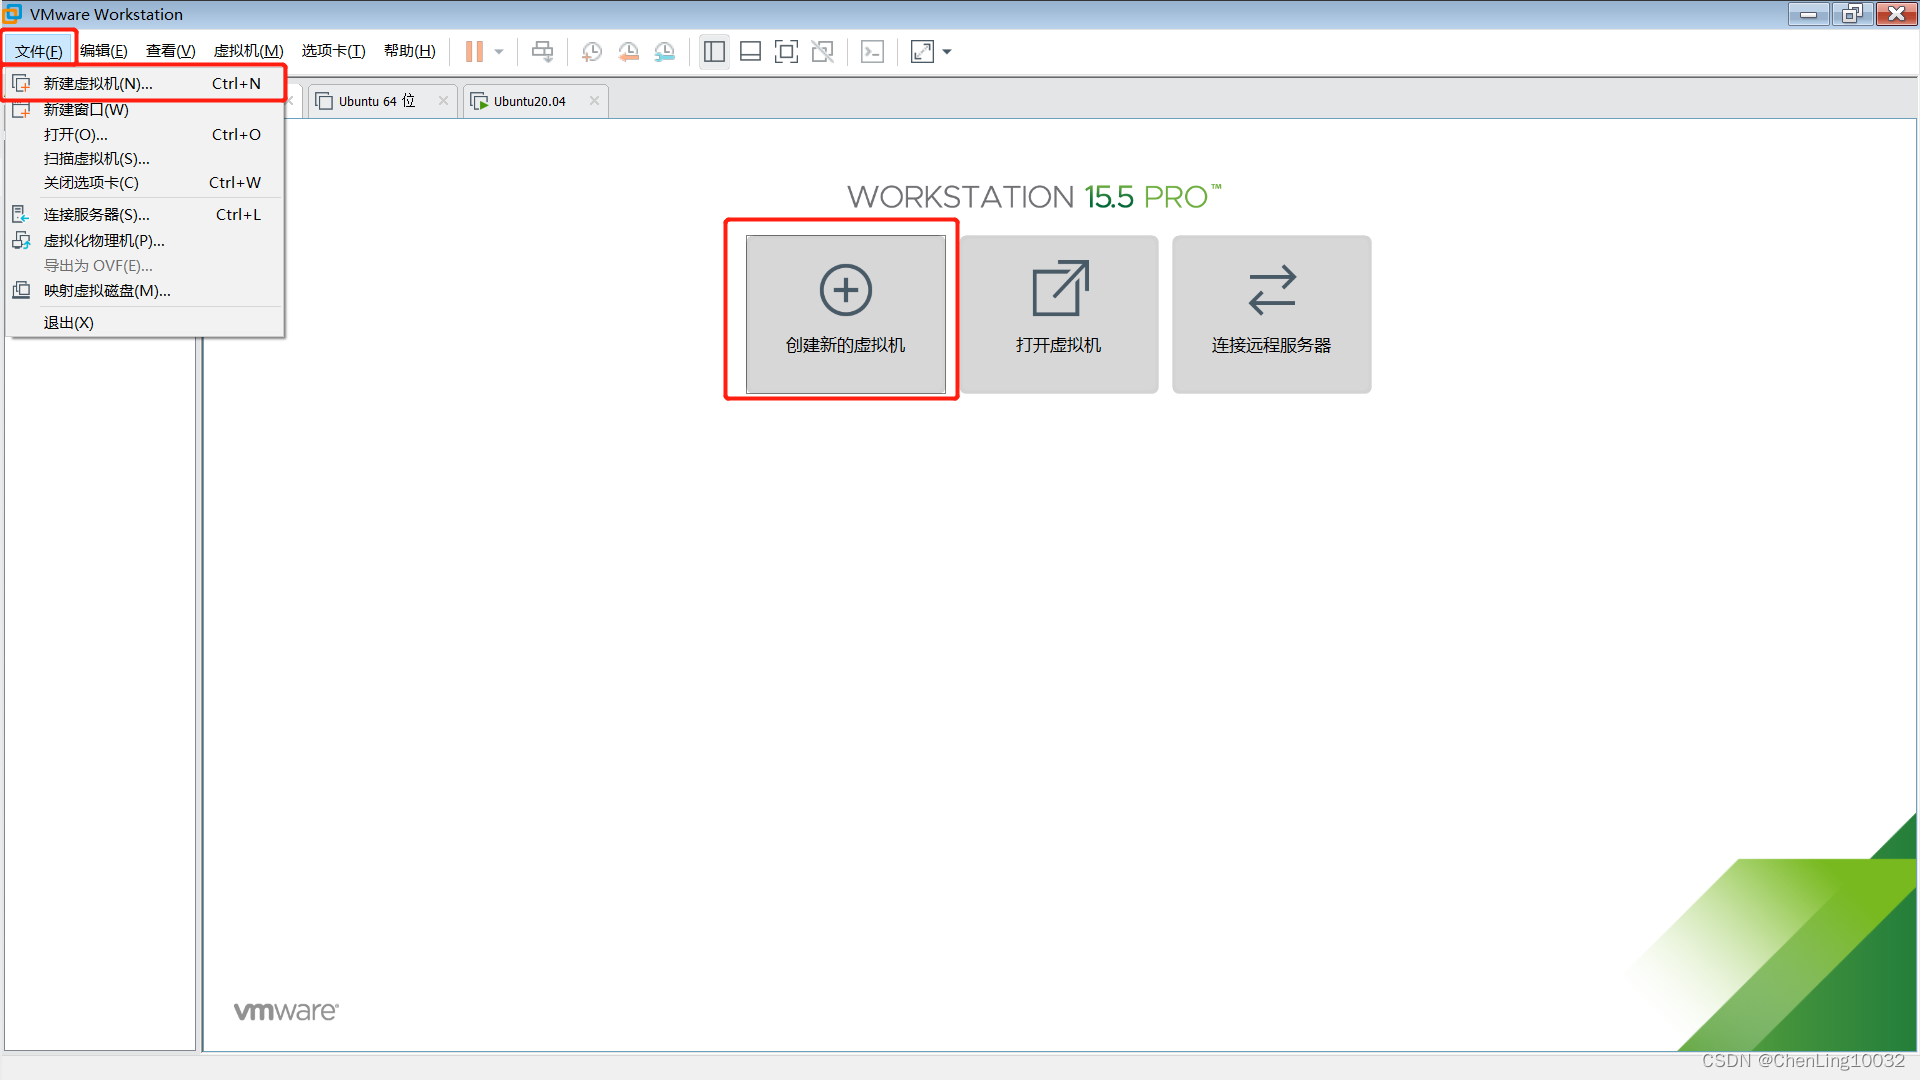This screenshot has height=1080, width=1920.
Task: Click the console view toolbar icon
Action: pos(872,51)
